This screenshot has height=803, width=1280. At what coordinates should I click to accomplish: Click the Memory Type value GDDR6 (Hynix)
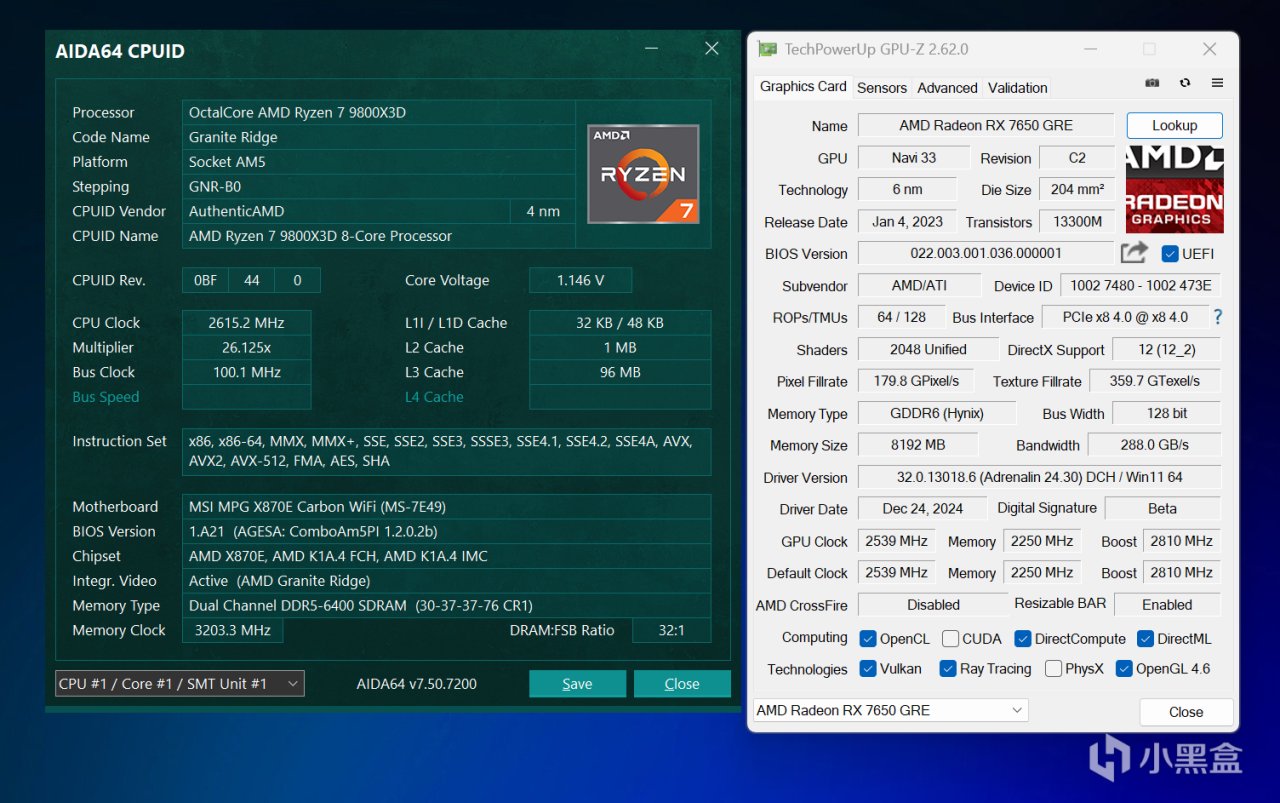tap(937, 413)
